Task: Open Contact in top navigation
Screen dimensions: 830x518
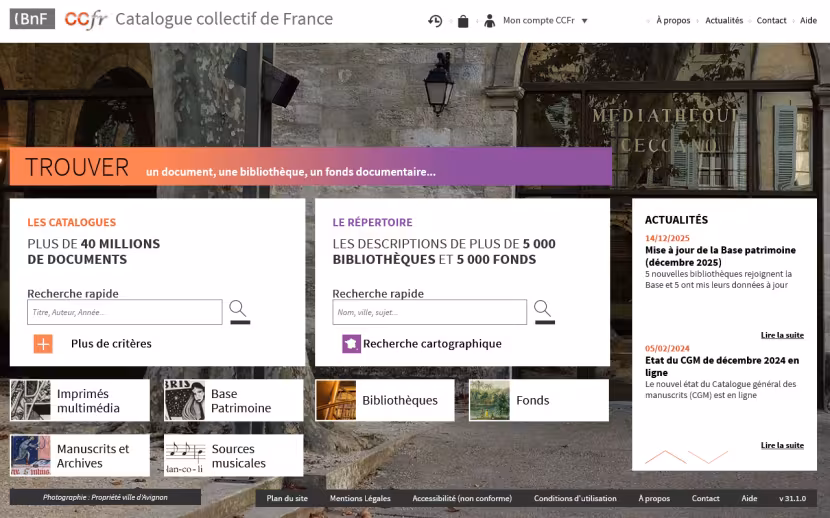Action: coord(771,21)
